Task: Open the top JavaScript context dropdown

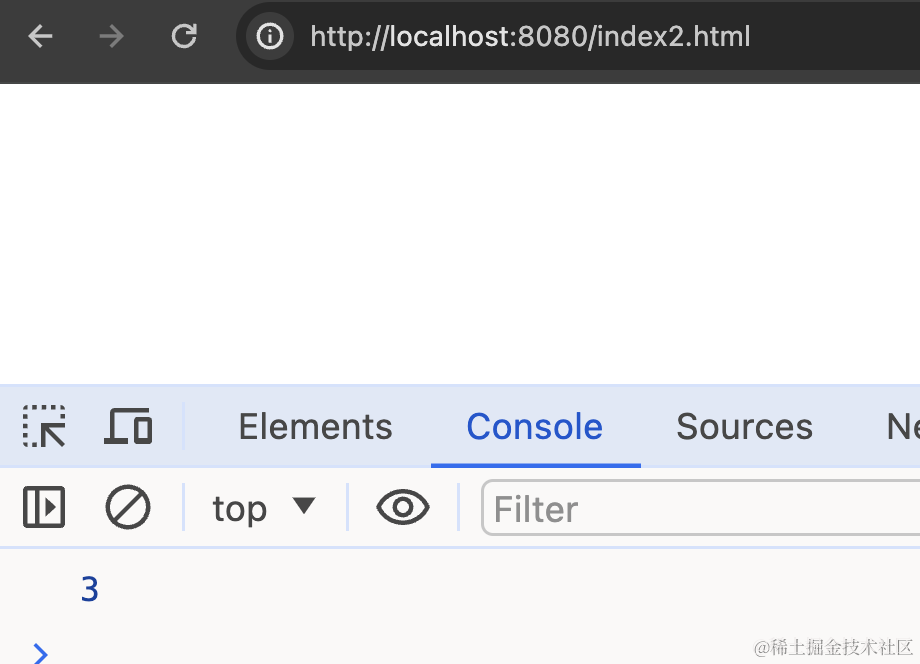Action: (x=264, y=508)
